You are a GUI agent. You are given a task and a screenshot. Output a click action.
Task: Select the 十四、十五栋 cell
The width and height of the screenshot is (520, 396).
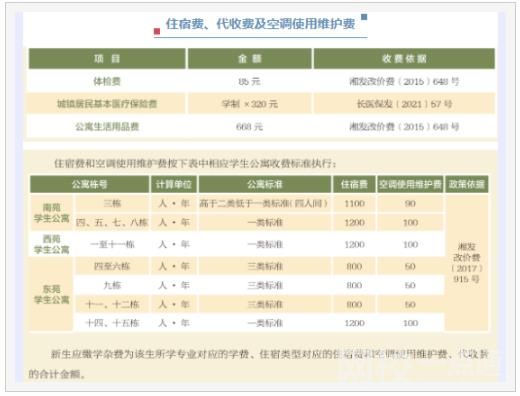coord(112,323)
